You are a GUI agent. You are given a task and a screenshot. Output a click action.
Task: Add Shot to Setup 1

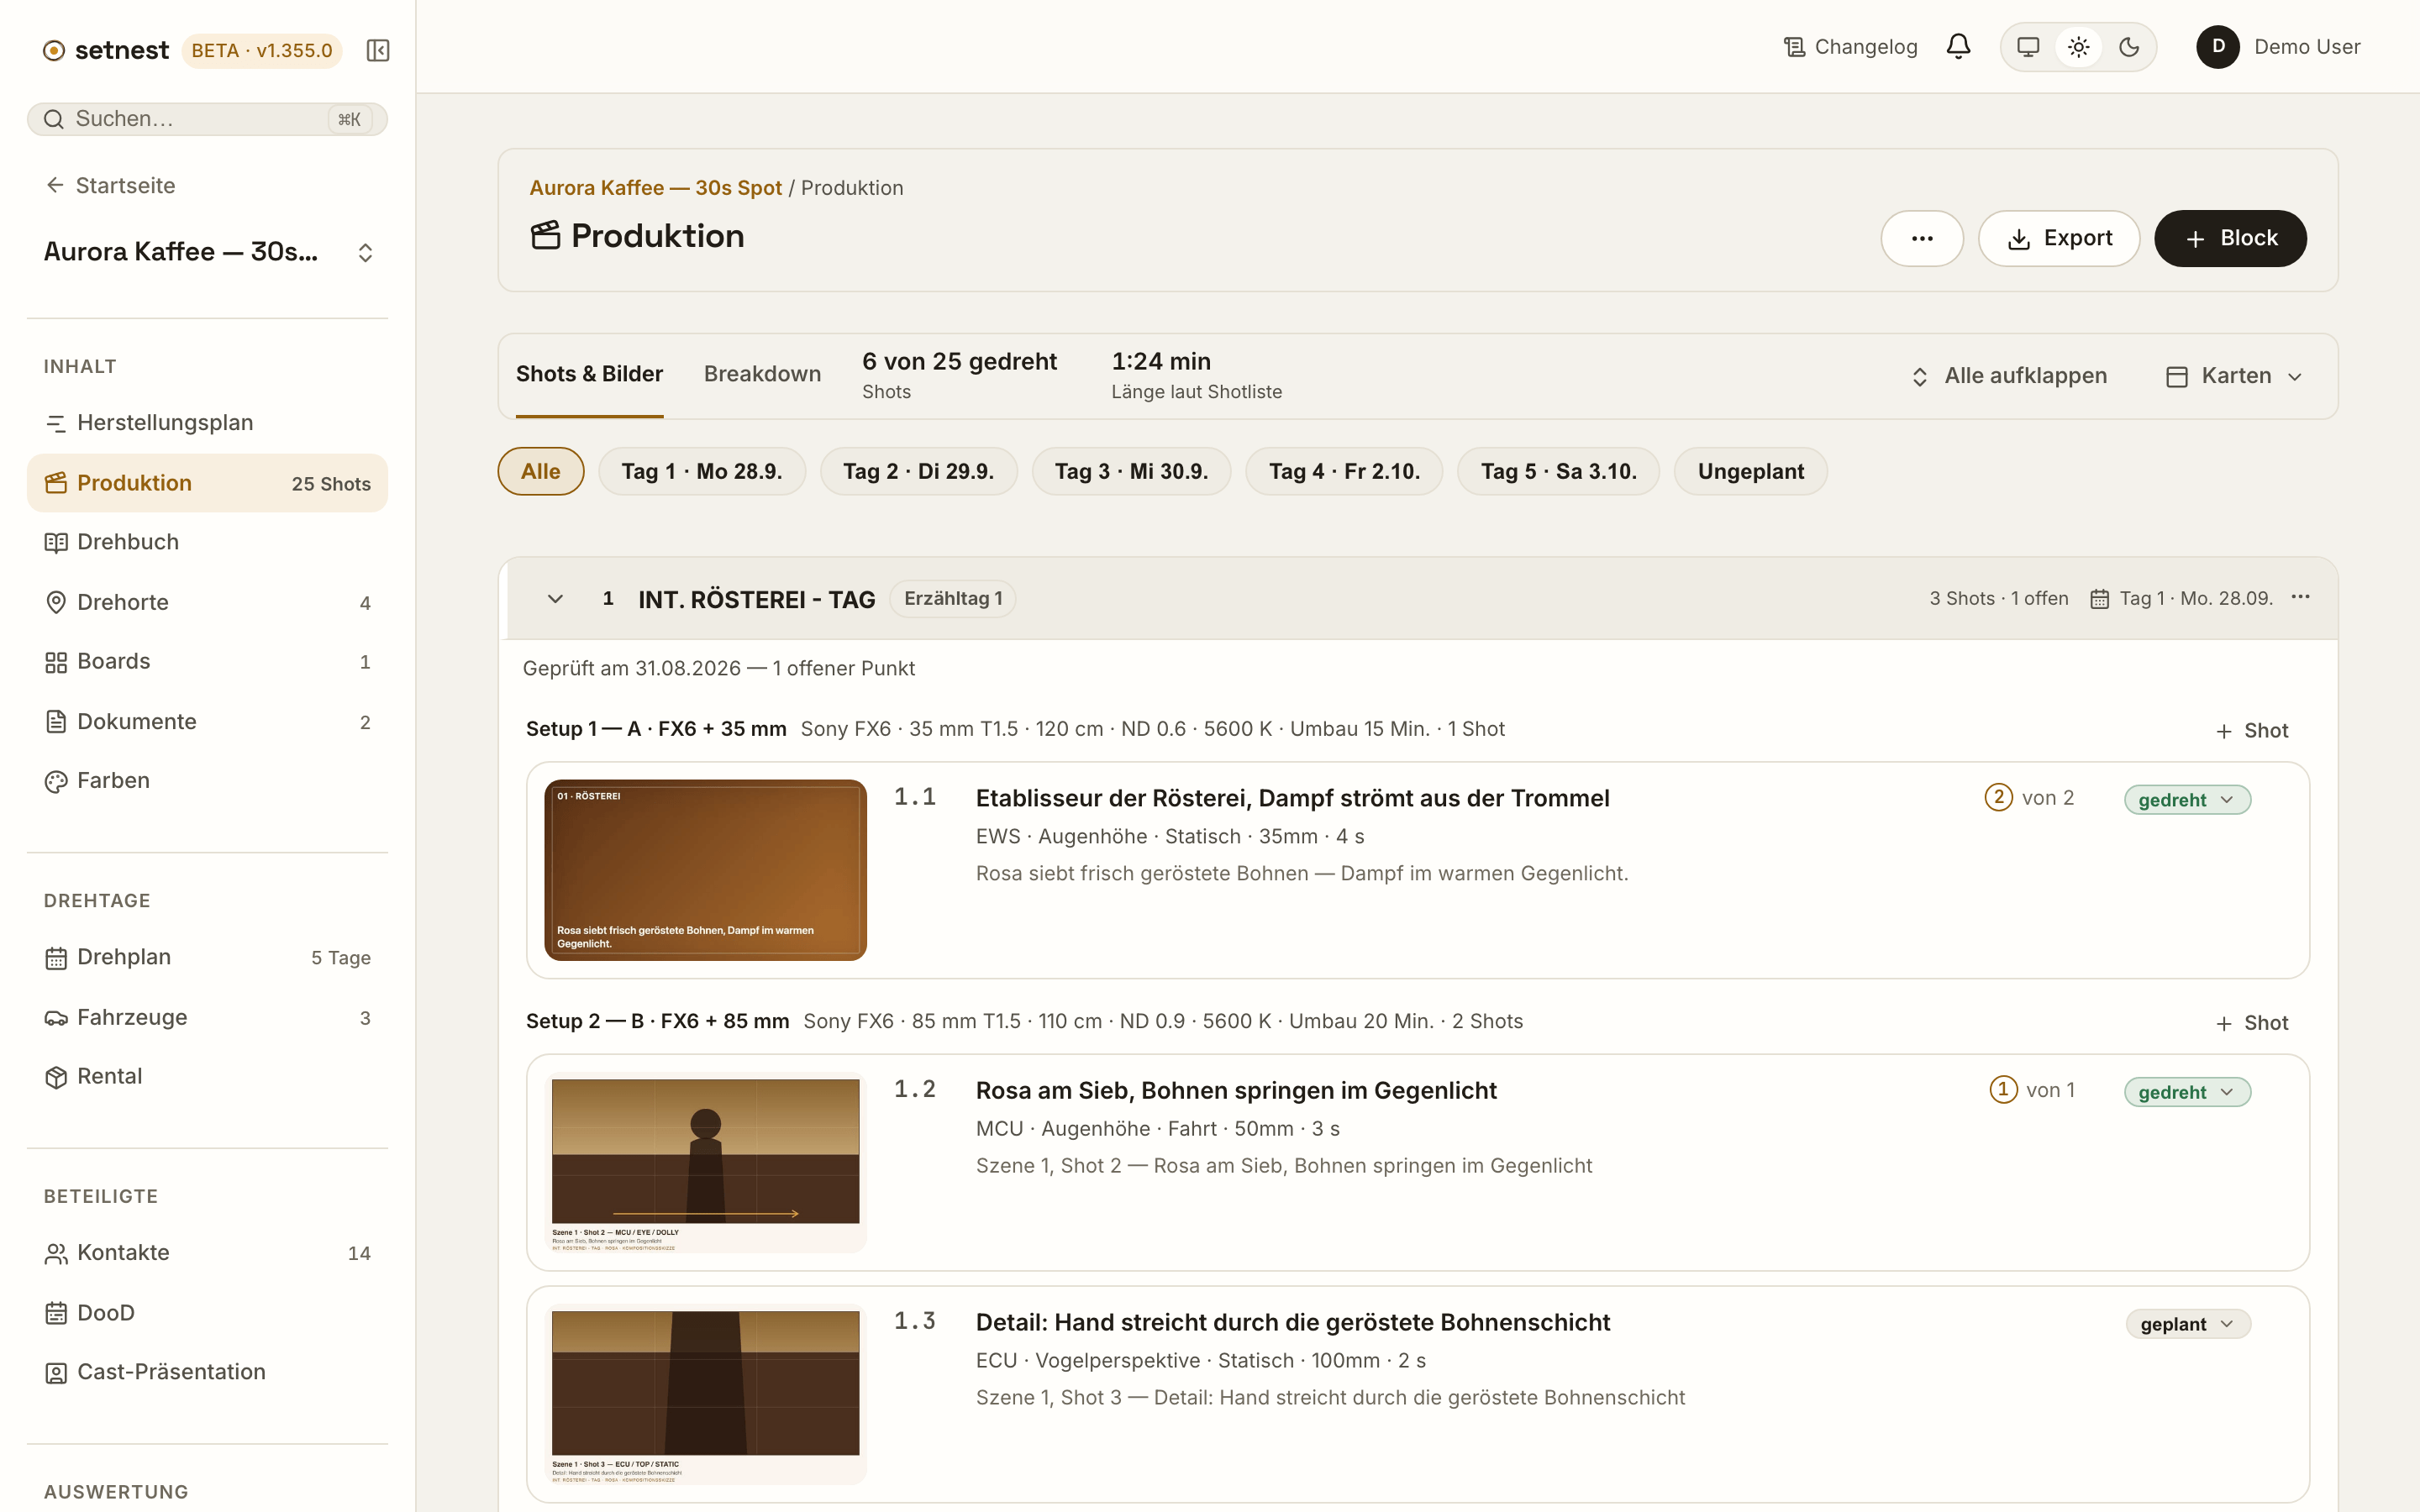(x=2251, y=731)
